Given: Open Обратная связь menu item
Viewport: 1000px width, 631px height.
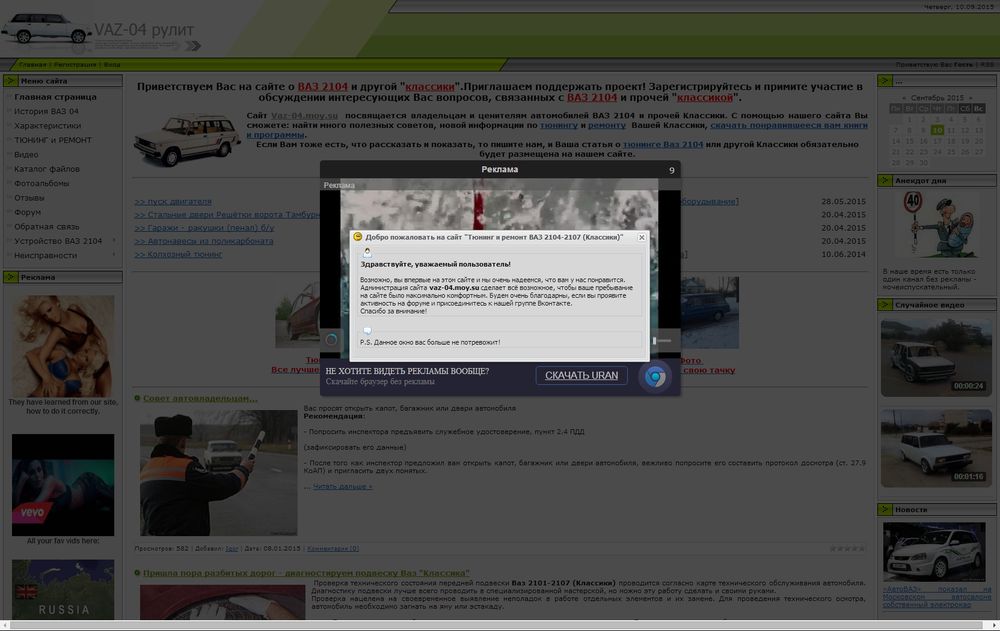Looking at the screenshot, I should pyautogui.click(x=47, y=226).
